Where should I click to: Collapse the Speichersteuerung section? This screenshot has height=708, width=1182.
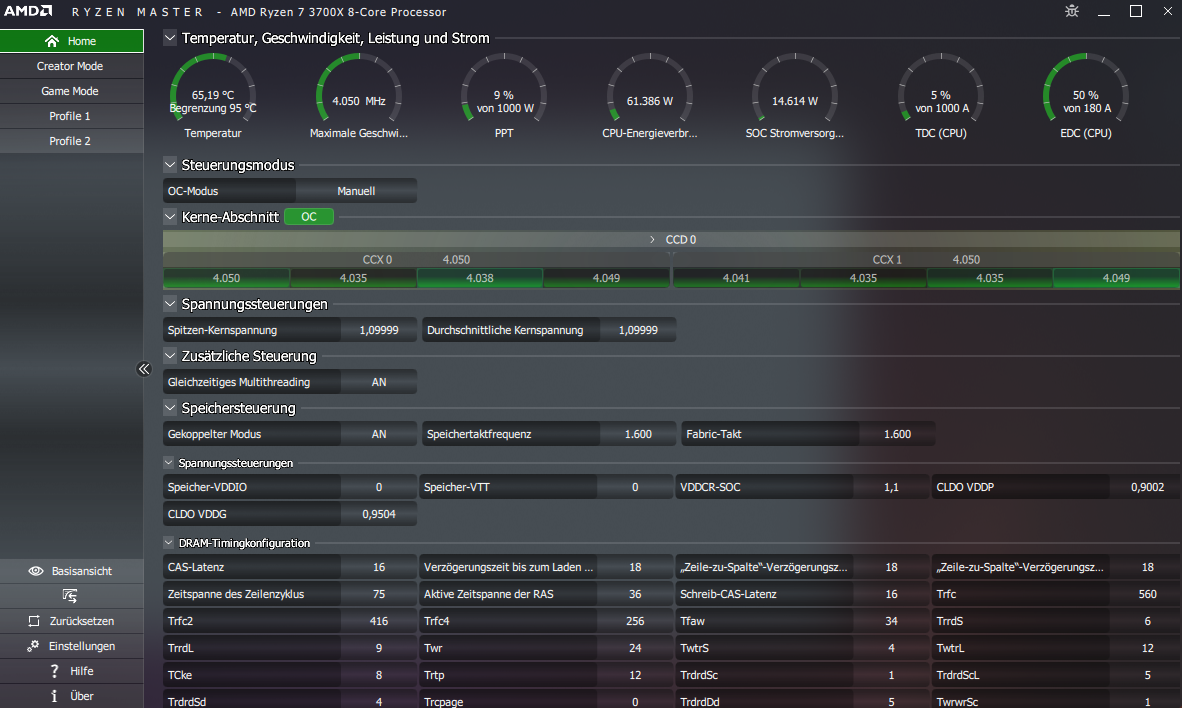pos(170,408)
